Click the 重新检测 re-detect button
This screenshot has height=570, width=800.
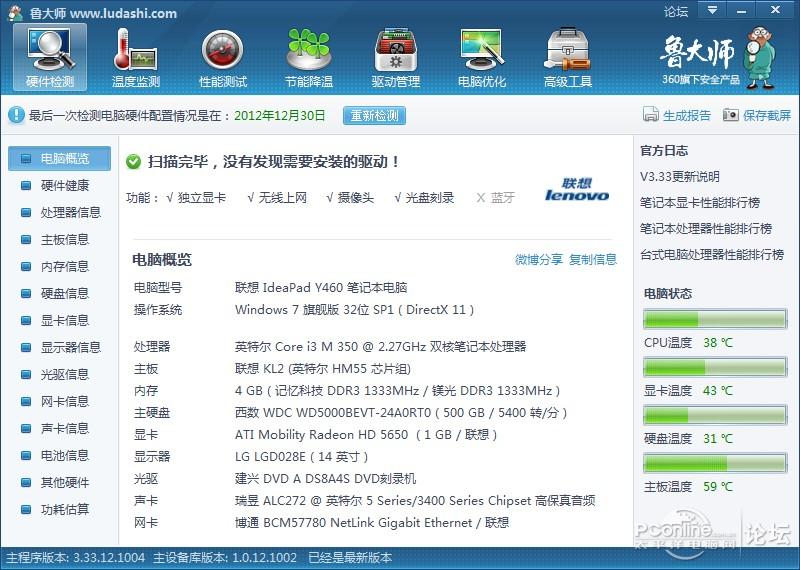click(374, 115)
